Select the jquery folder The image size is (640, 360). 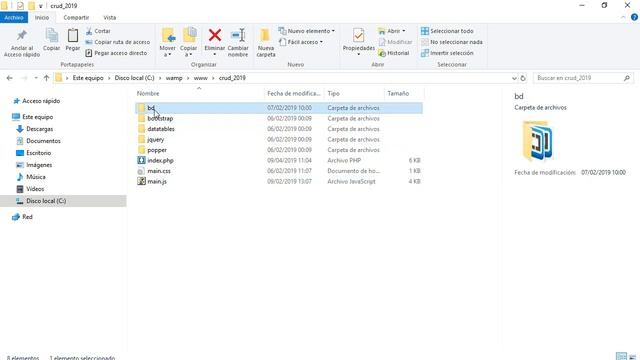point(279,140)
